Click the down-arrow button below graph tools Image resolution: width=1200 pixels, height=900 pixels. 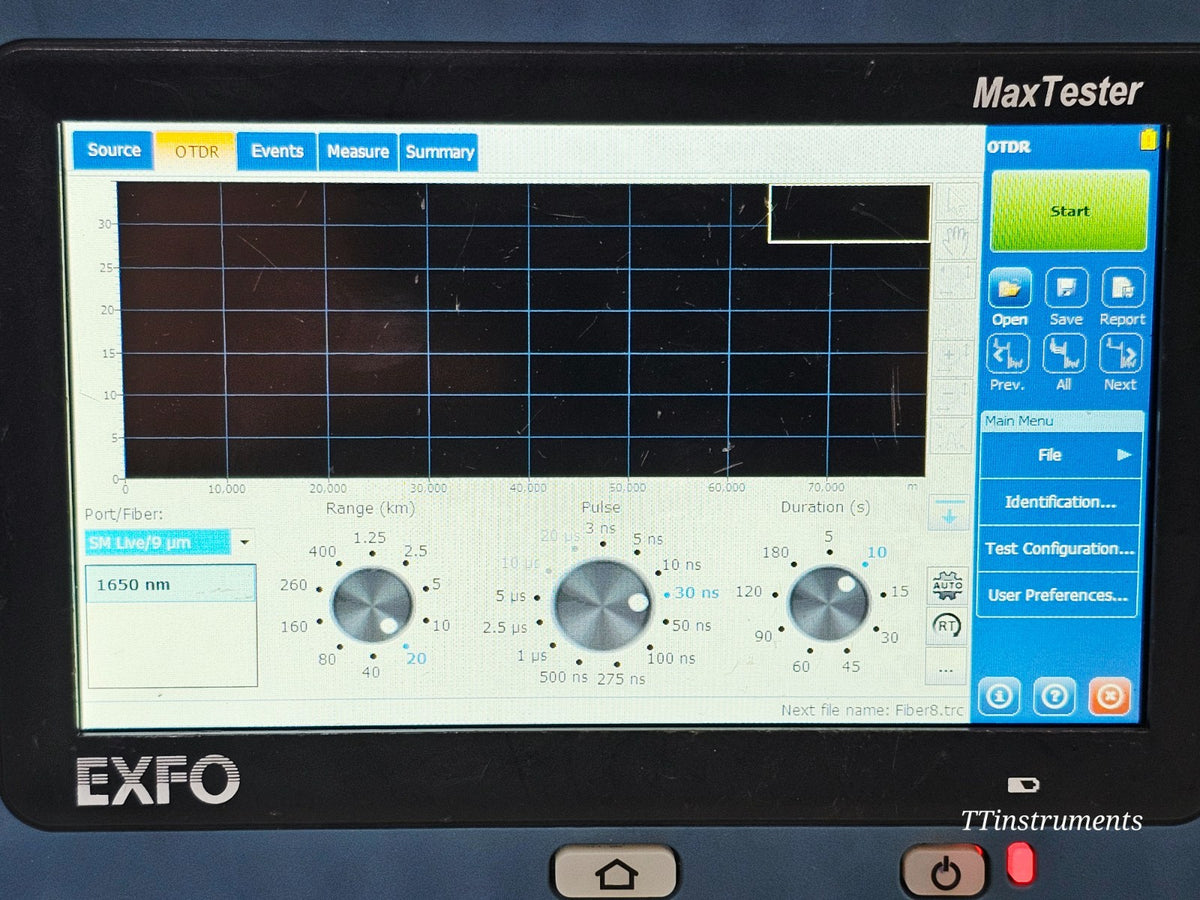(x=948, y=513)
